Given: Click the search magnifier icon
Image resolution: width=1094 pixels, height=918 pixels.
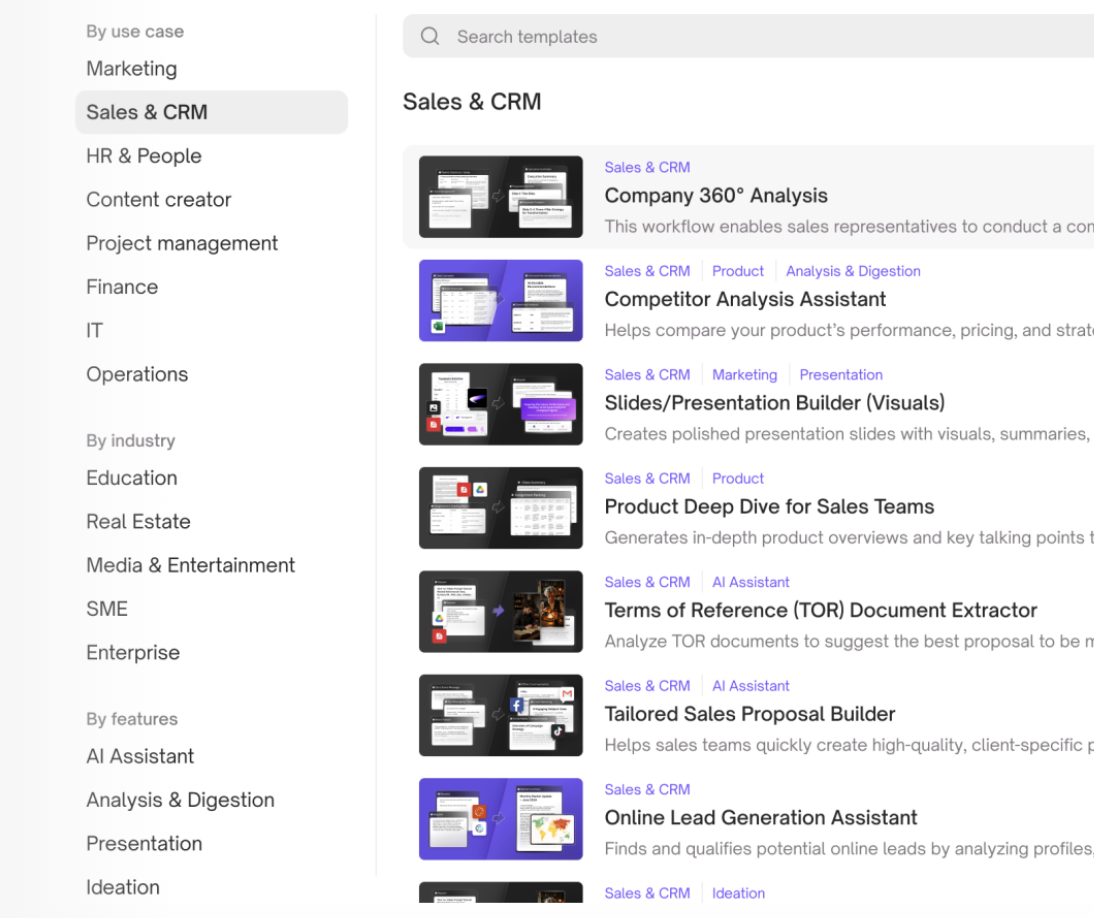Looking at the screenshot, I should coord(430,37).
